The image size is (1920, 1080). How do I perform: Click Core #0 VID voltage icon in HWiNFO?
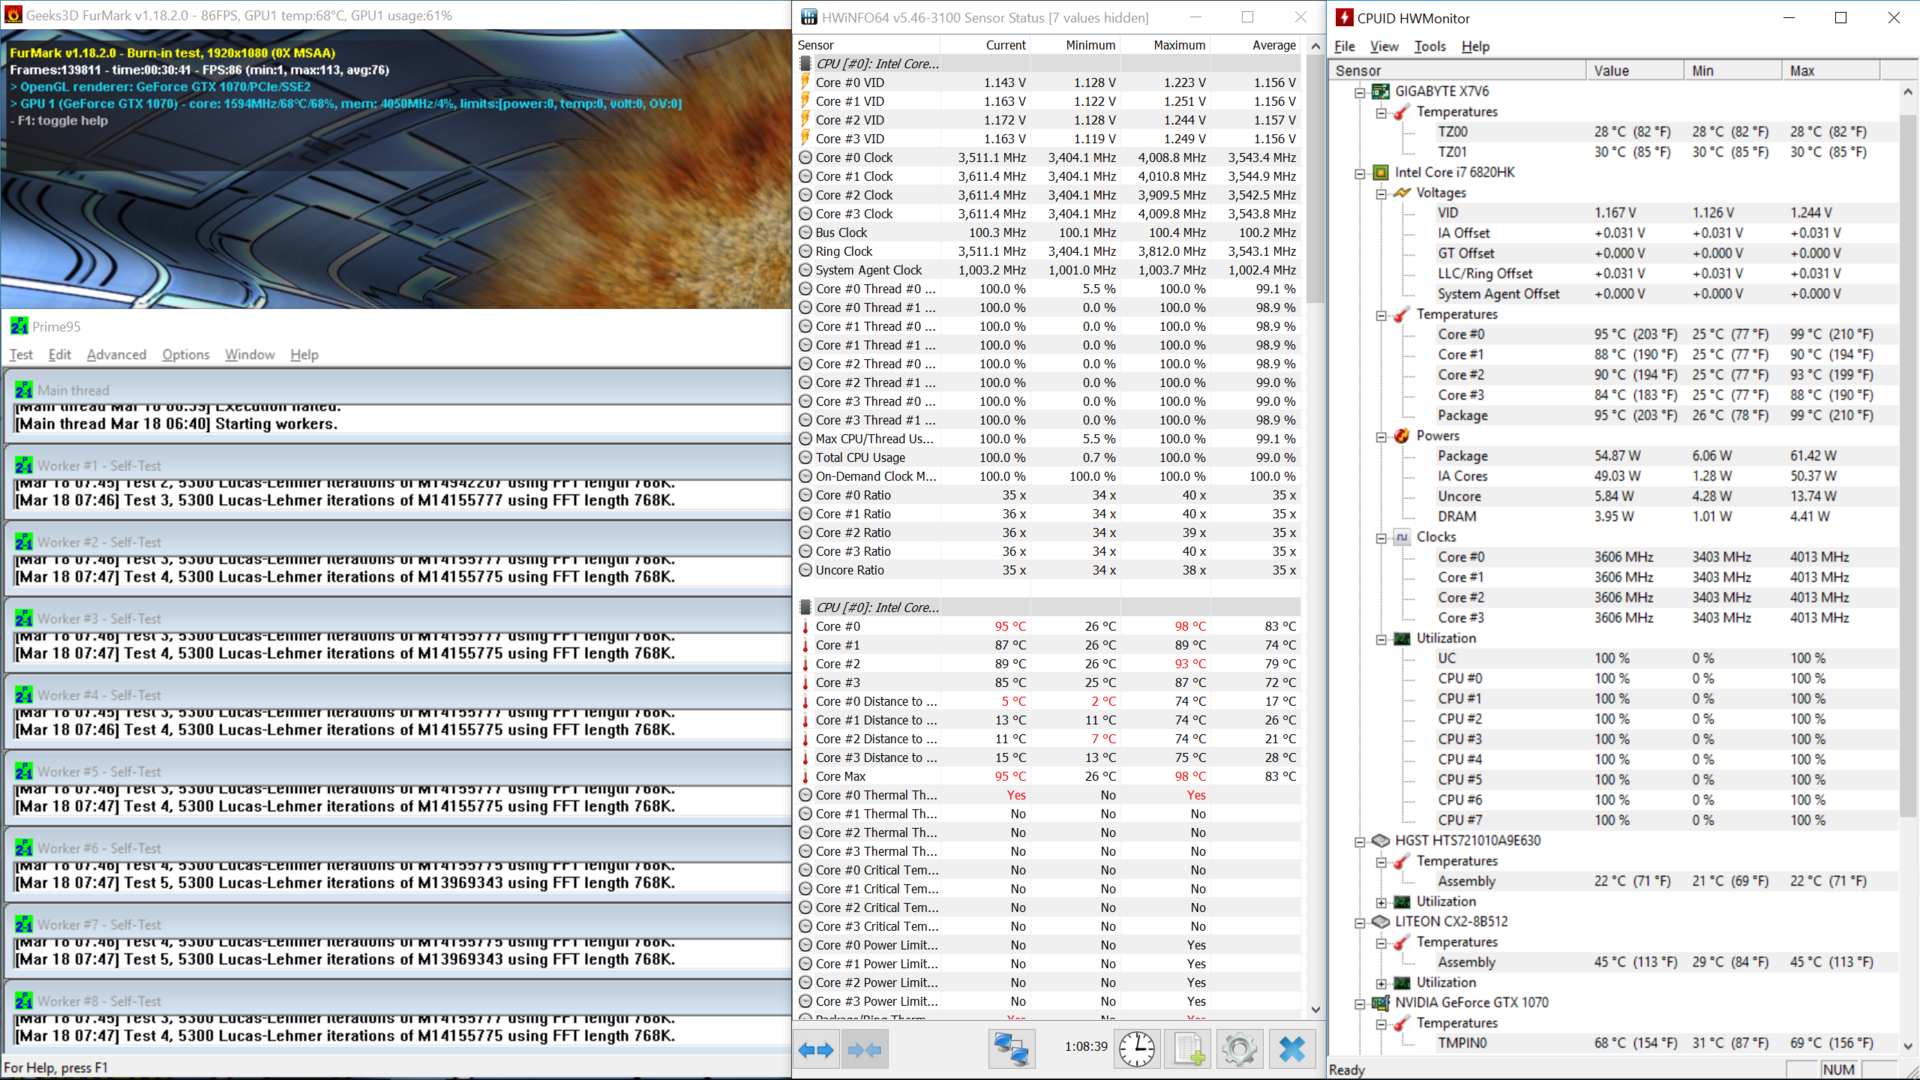(x=805, y=82)
